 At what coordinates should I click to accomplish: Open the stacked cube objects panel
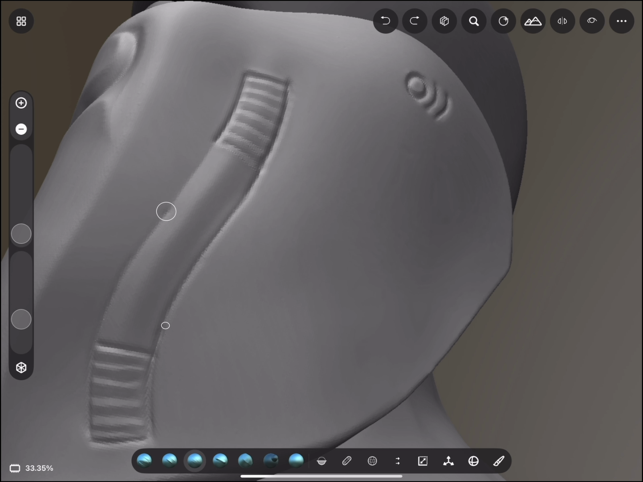coord(444,21)
